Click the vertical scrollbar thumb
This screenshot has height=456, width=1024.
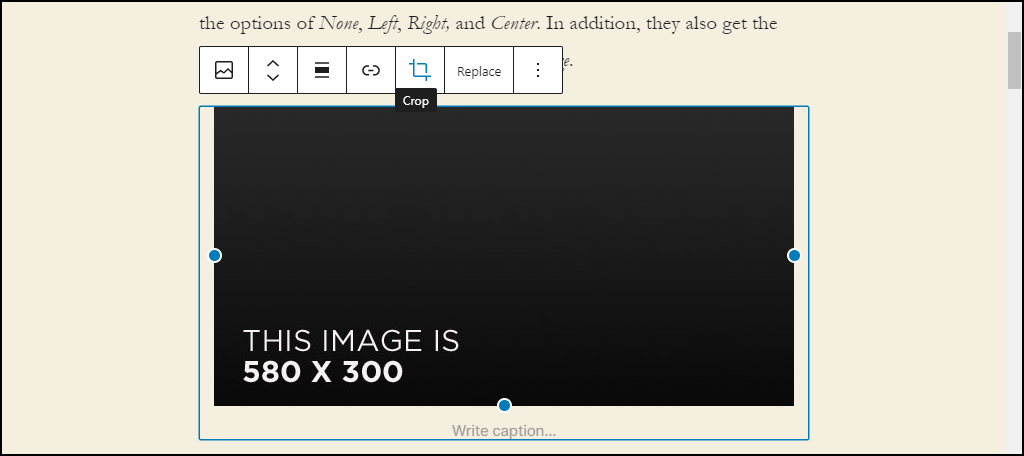click(x=1014, y=59)
